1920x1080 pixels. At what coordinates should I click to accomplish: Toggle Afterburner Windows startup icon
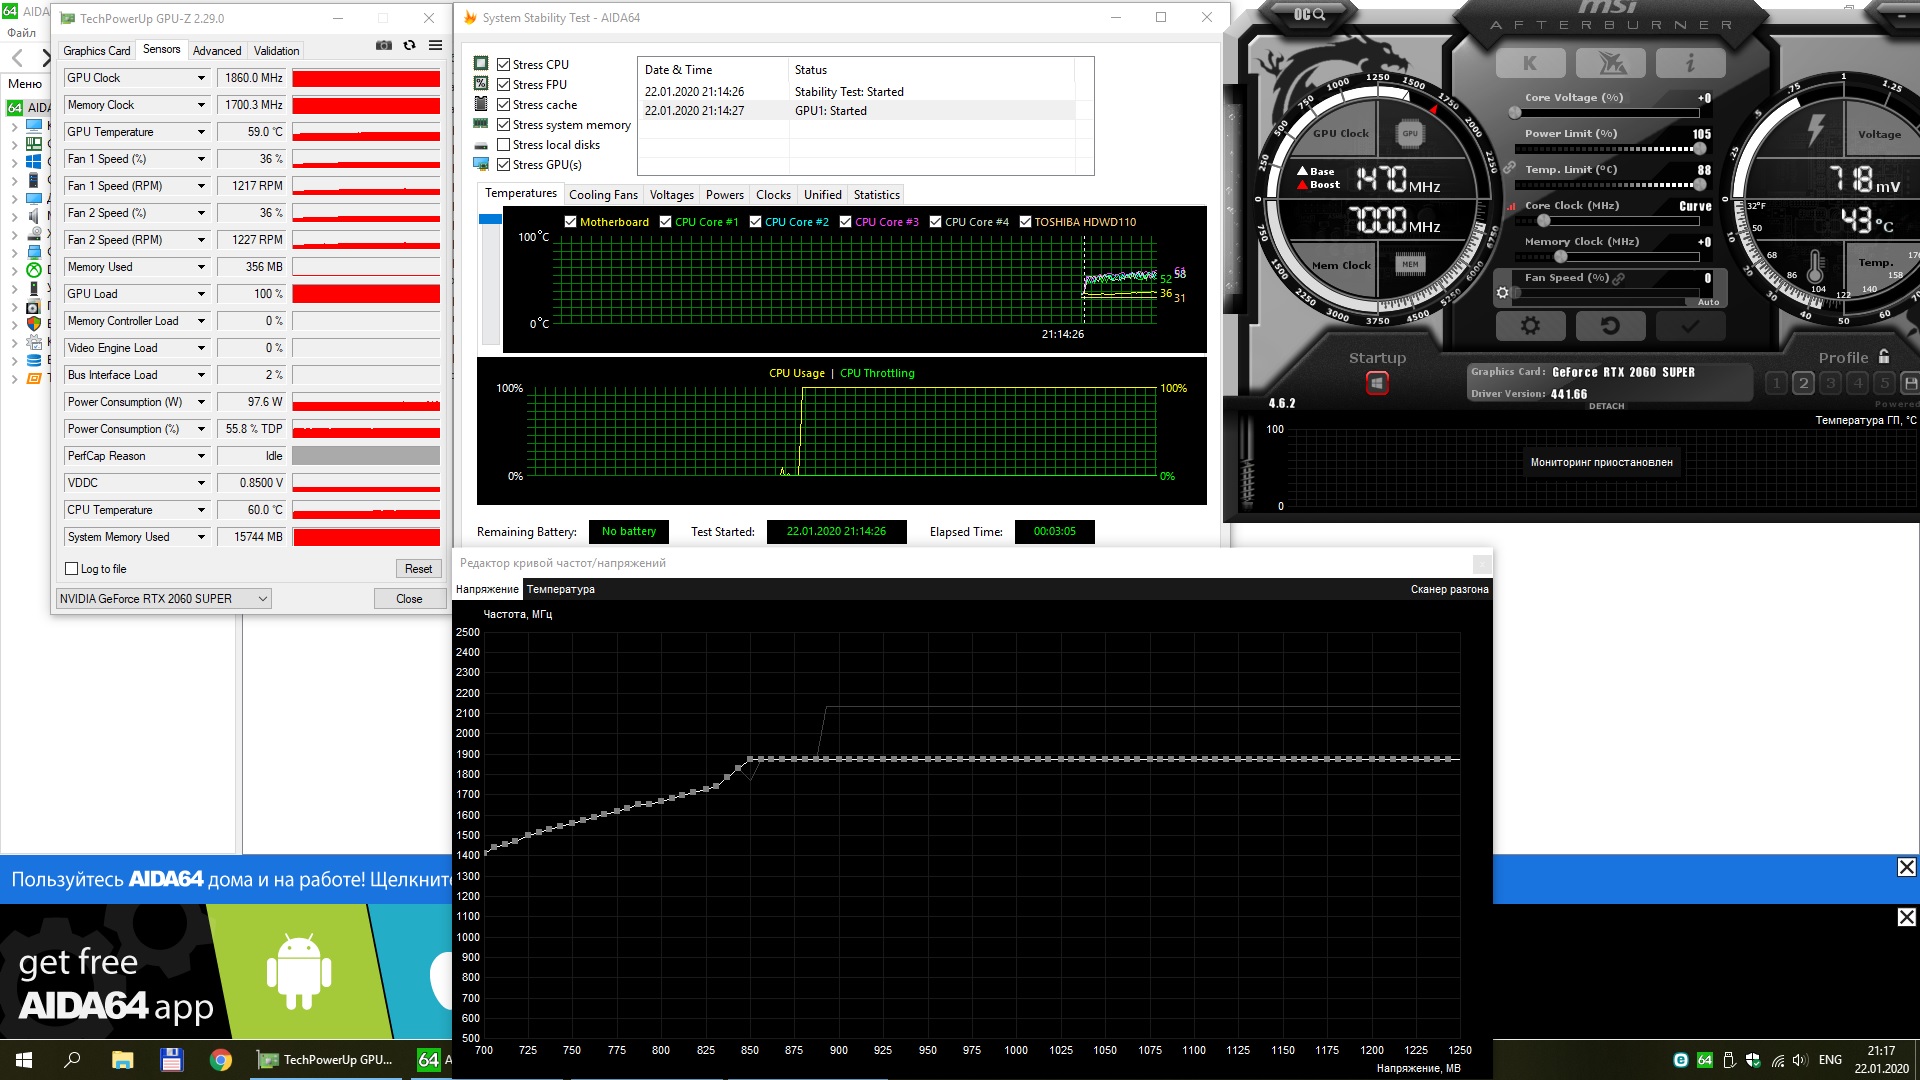(1377, 383)
